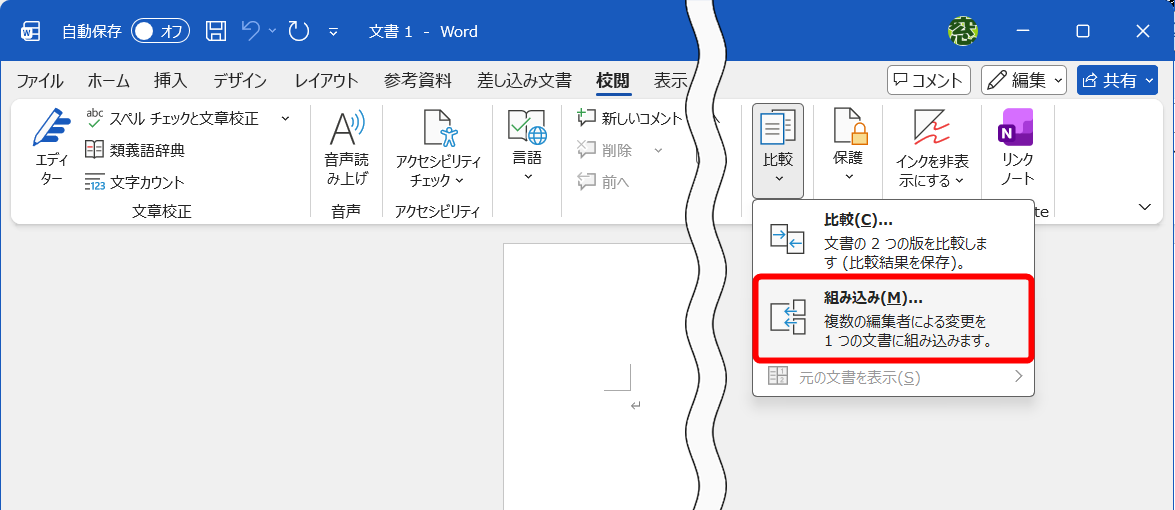Click スペル チェックと文章校正
The width and height of the screenshot is (1175, 510).
pyautogui.click(x=174, y=118)
